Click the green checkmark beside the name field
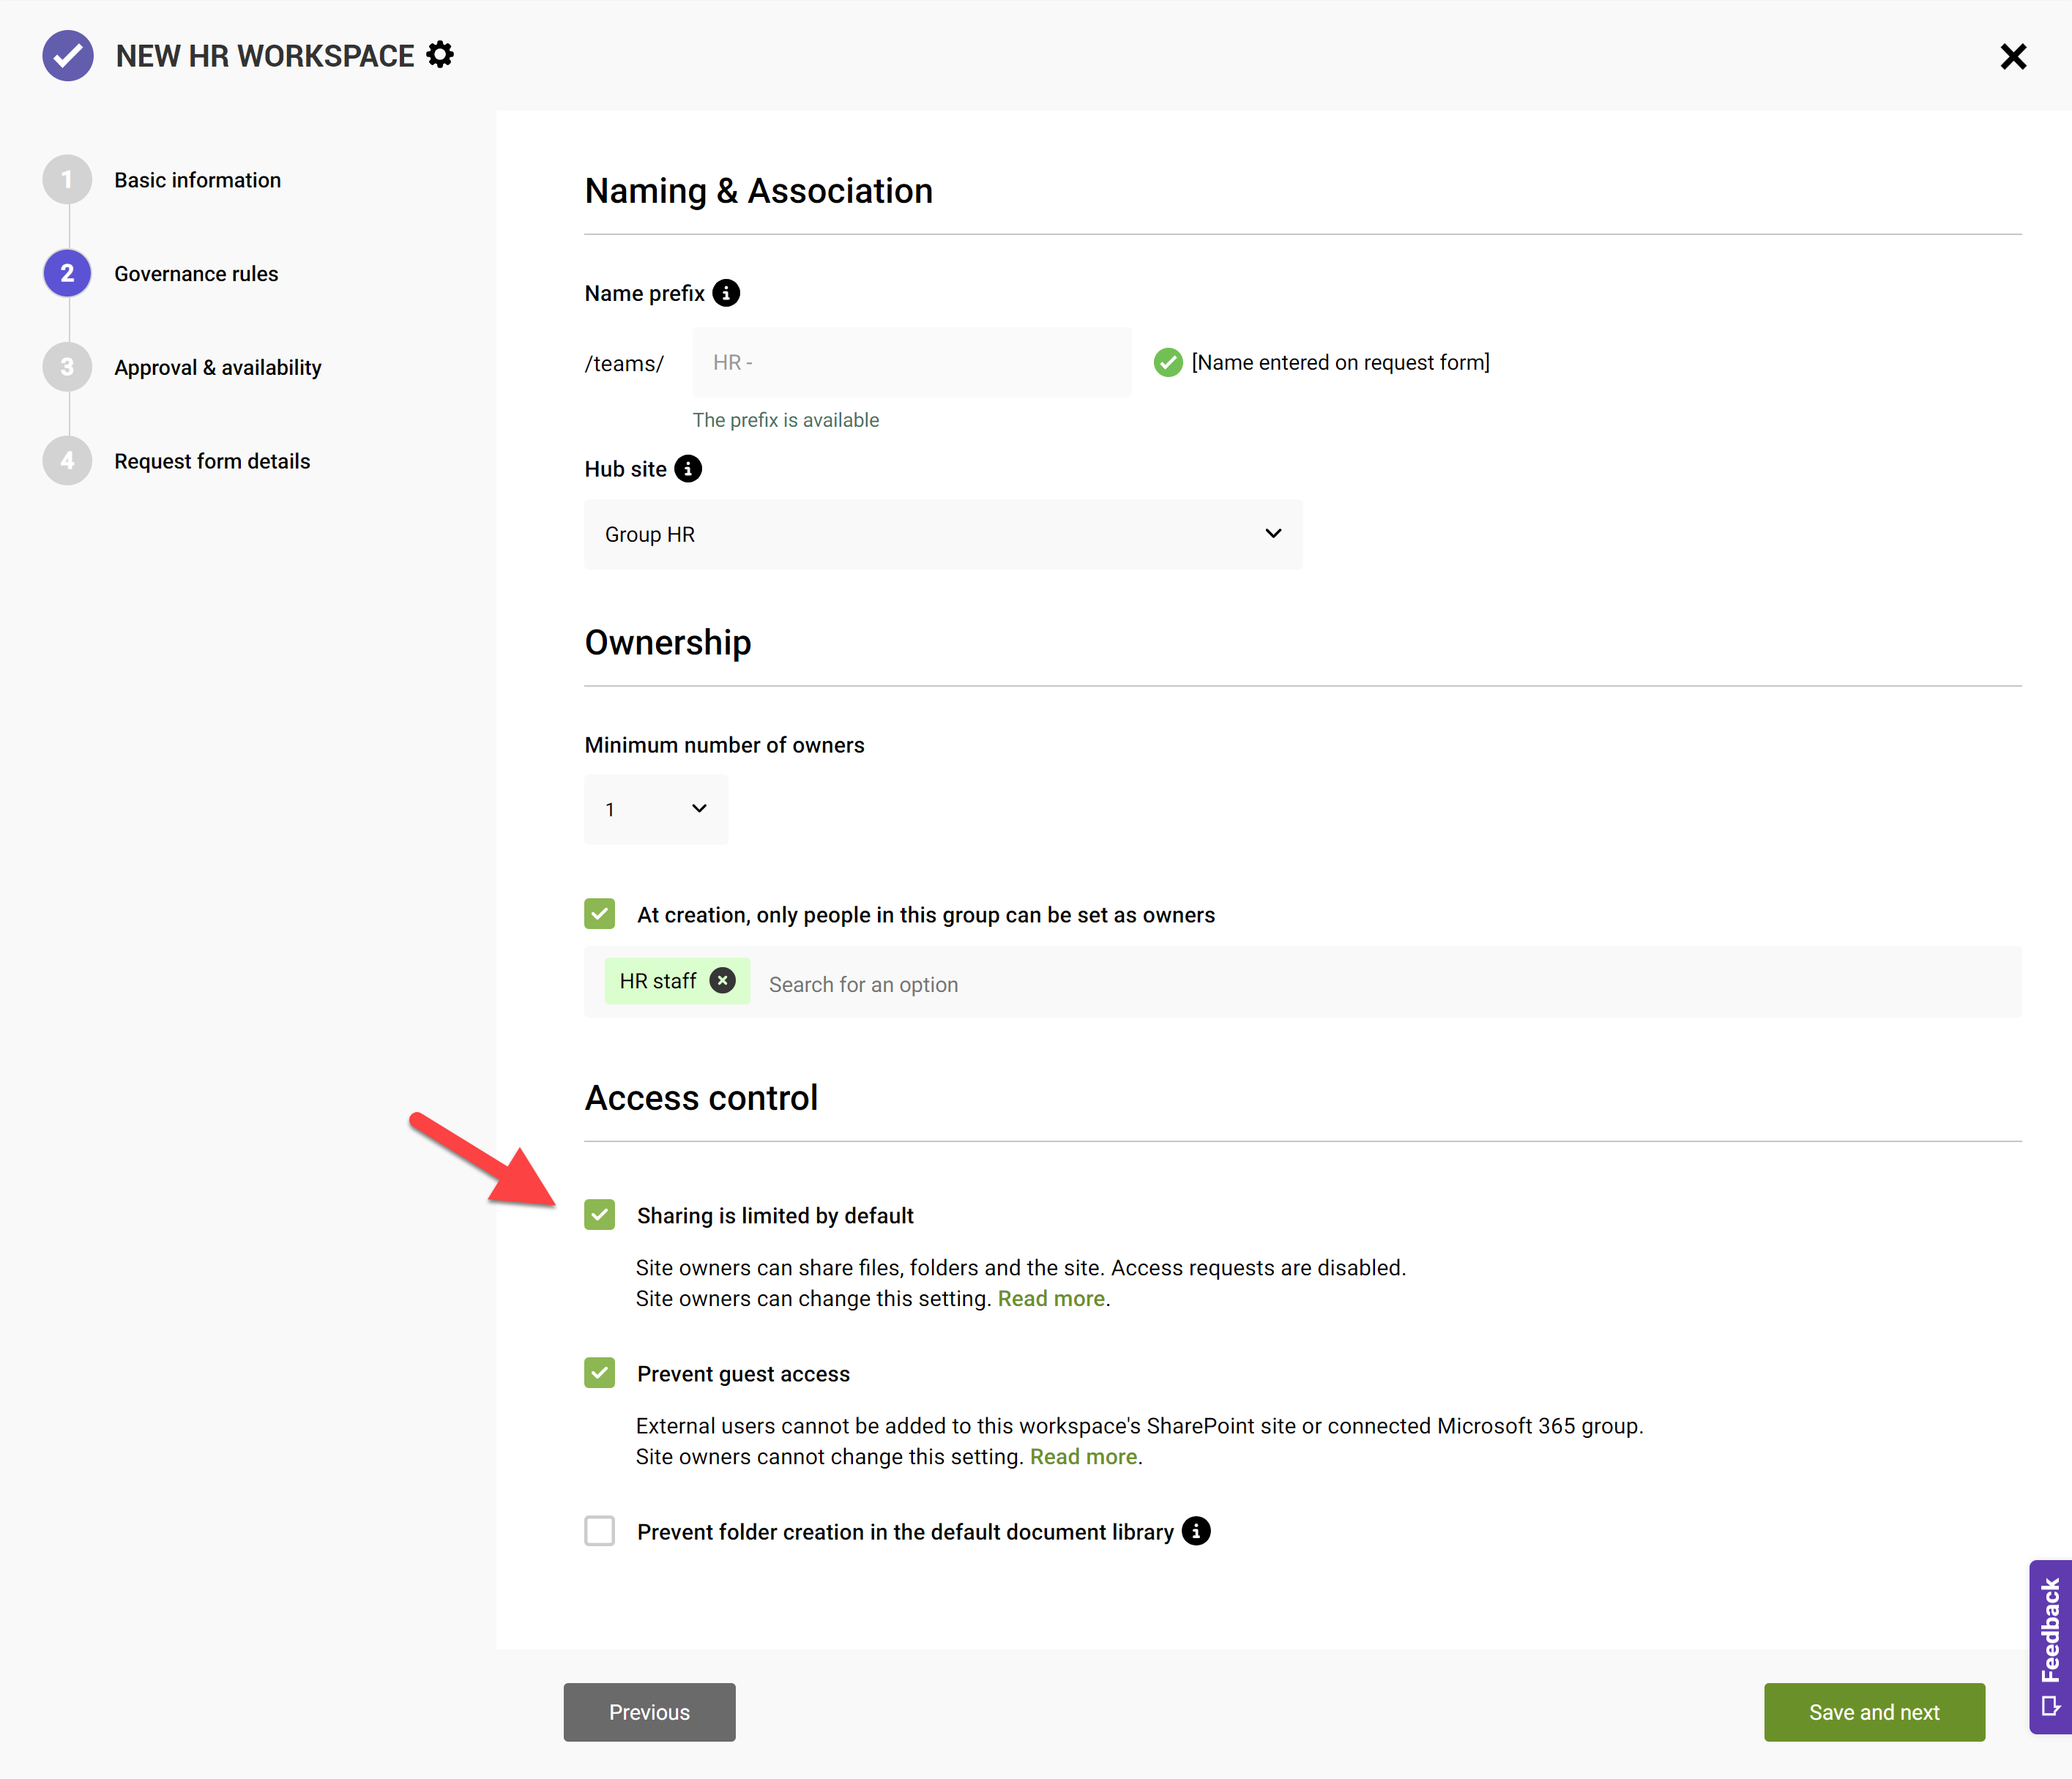2072x1779 pixels. tap(1168, 362)
